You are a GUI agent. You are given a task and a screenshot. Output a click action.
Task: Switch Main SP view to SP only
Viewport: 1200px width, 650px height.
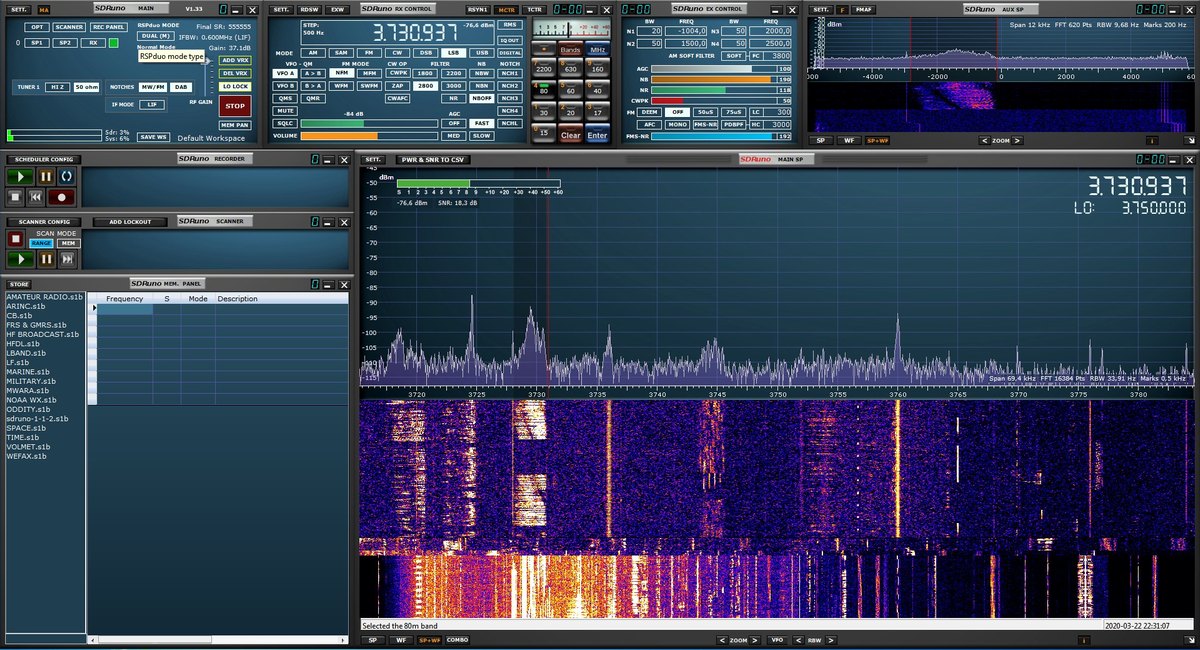pos(372,640)
